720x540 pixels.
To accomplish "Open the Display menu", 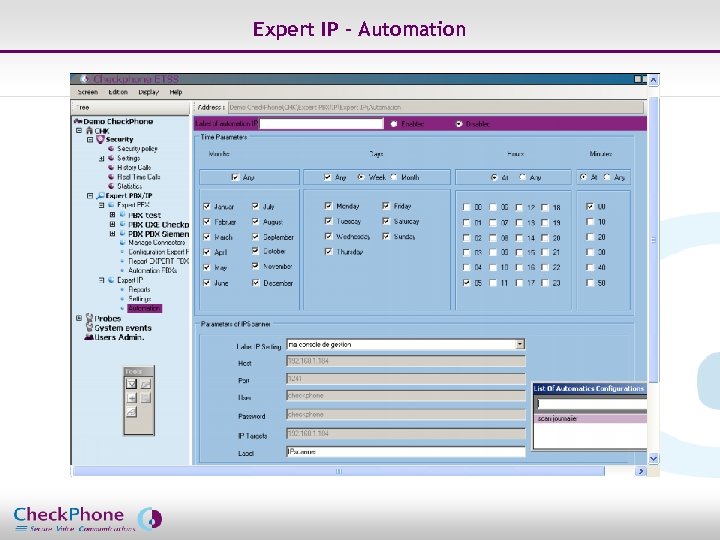I will click(149, 92).
